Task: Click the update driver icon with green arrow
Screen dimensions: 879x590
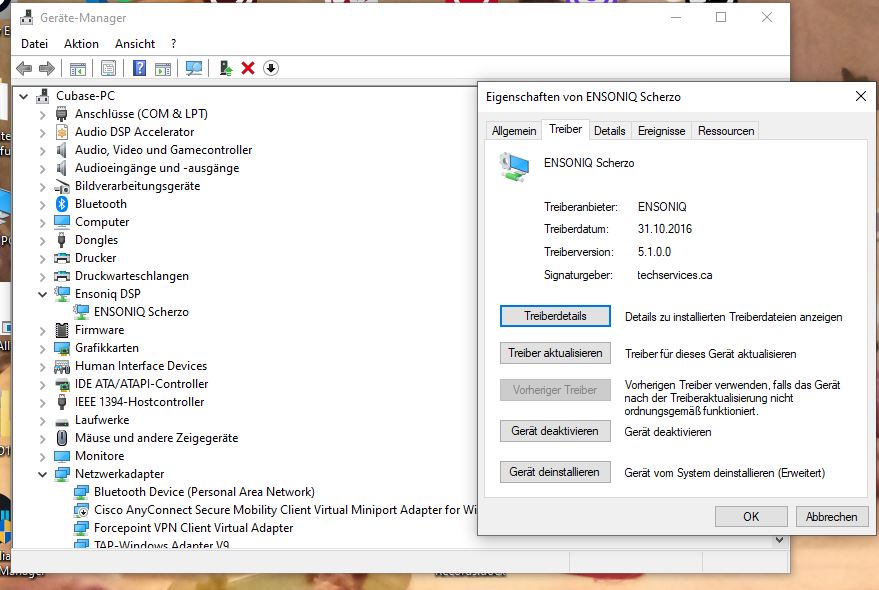Action: [226, 68]
